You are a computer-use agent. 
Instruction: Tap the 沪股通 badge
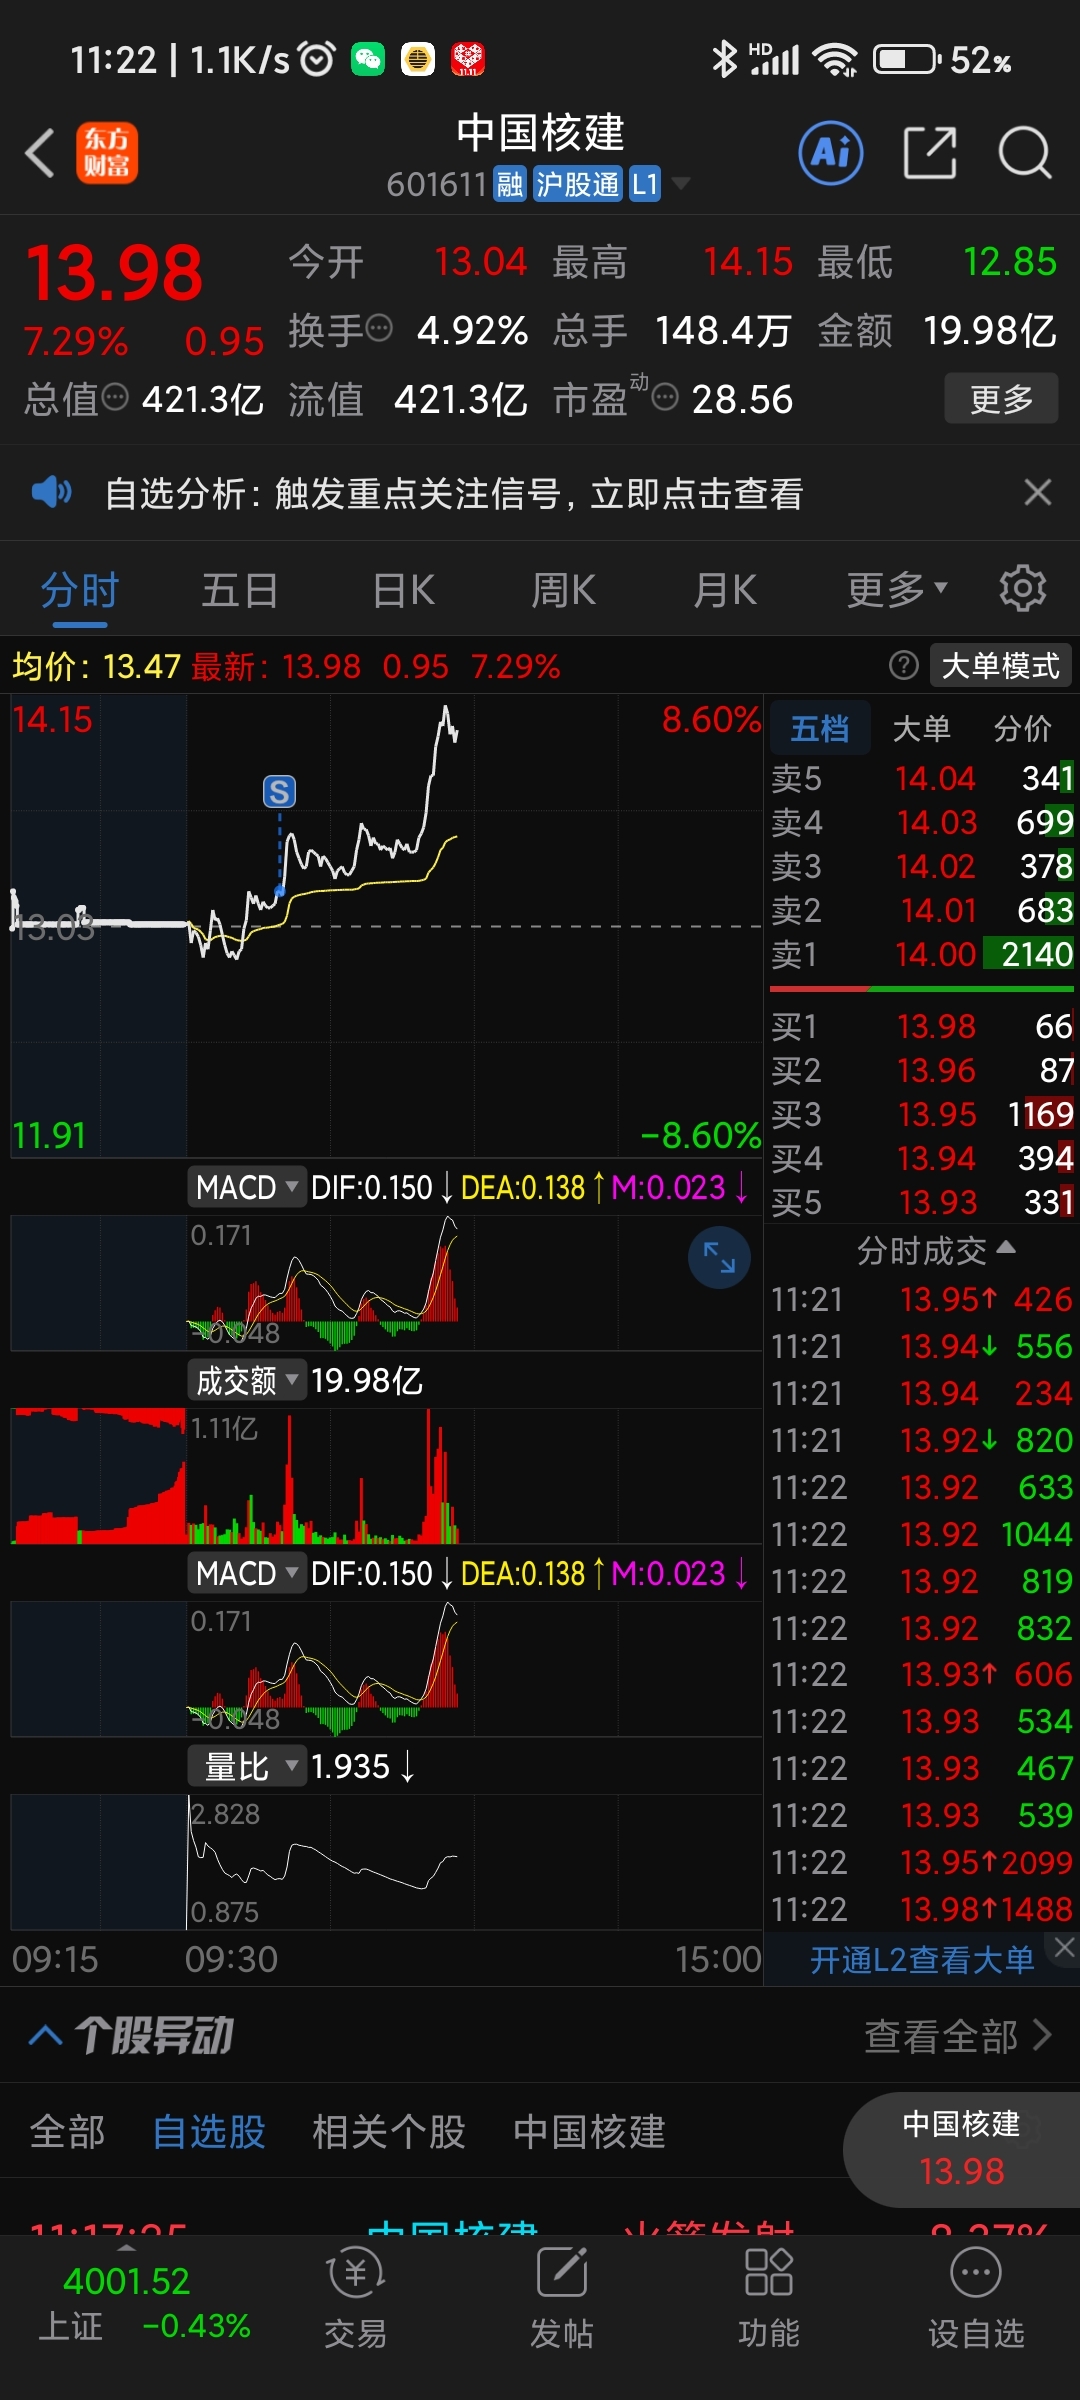click(x=577, y=184)
